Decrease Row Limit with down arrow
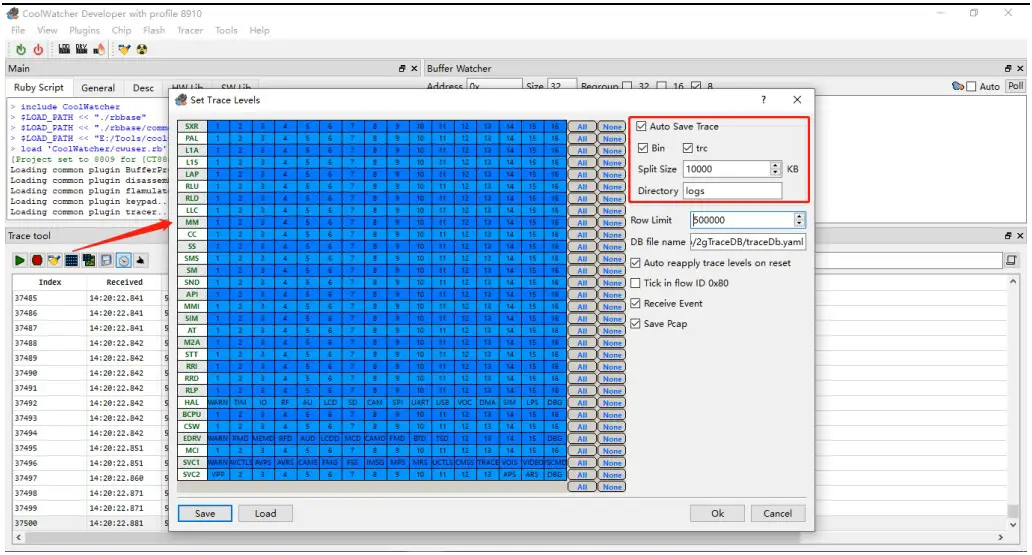 click(x=799, y=224)
